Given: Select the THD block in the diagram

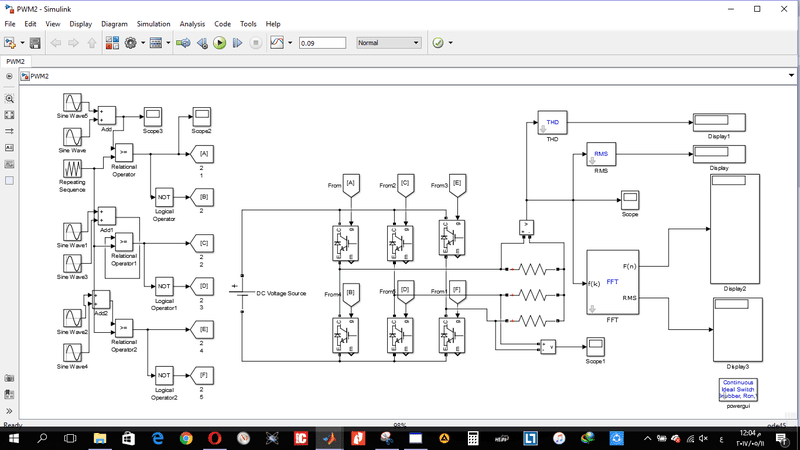Looking at the screenshot, I should [x=552, y=122].
